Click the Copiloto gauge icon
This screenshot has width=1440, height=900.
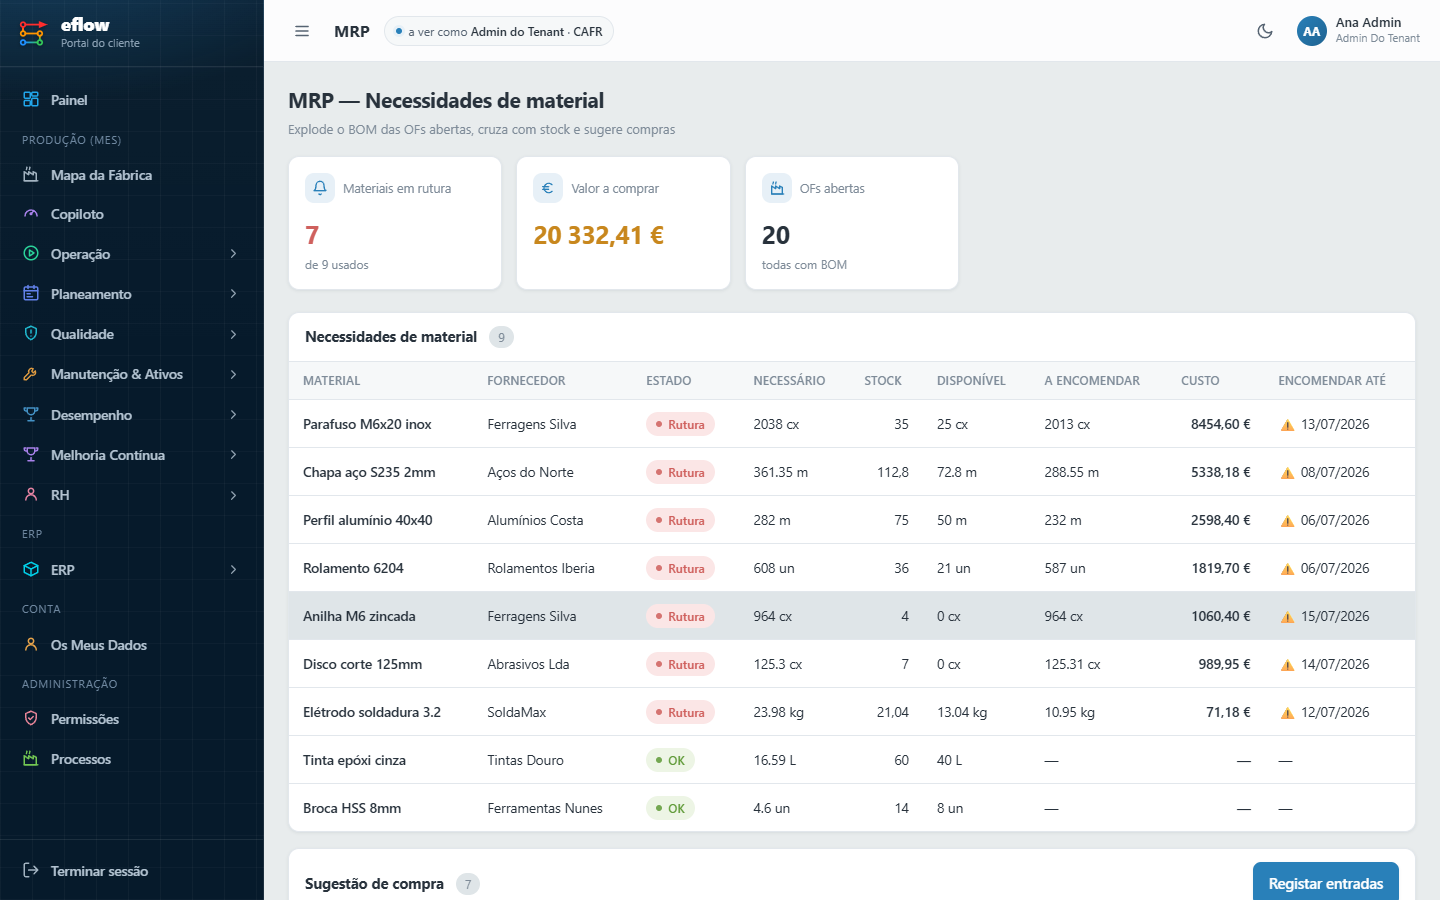coord(31,214)
